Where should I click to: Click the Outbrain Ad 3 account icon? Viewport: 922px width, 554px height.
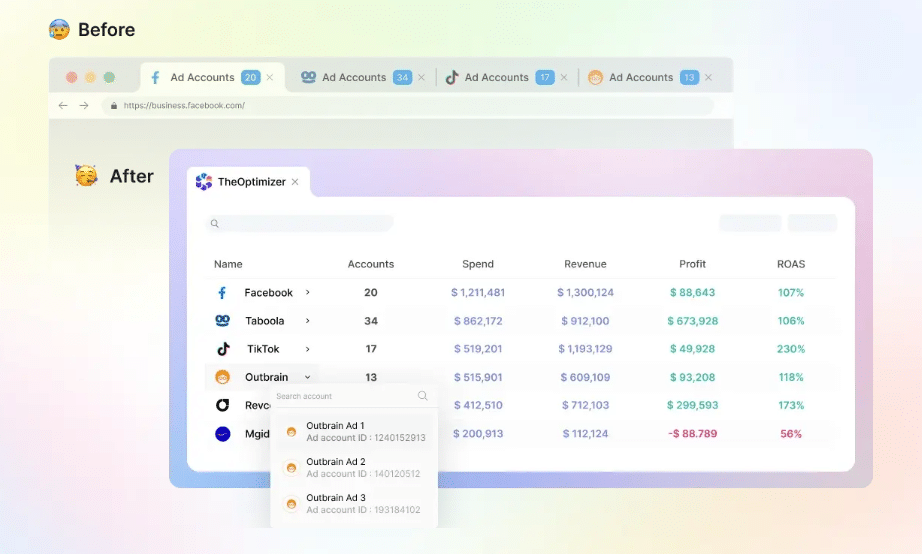coord(291,504)
